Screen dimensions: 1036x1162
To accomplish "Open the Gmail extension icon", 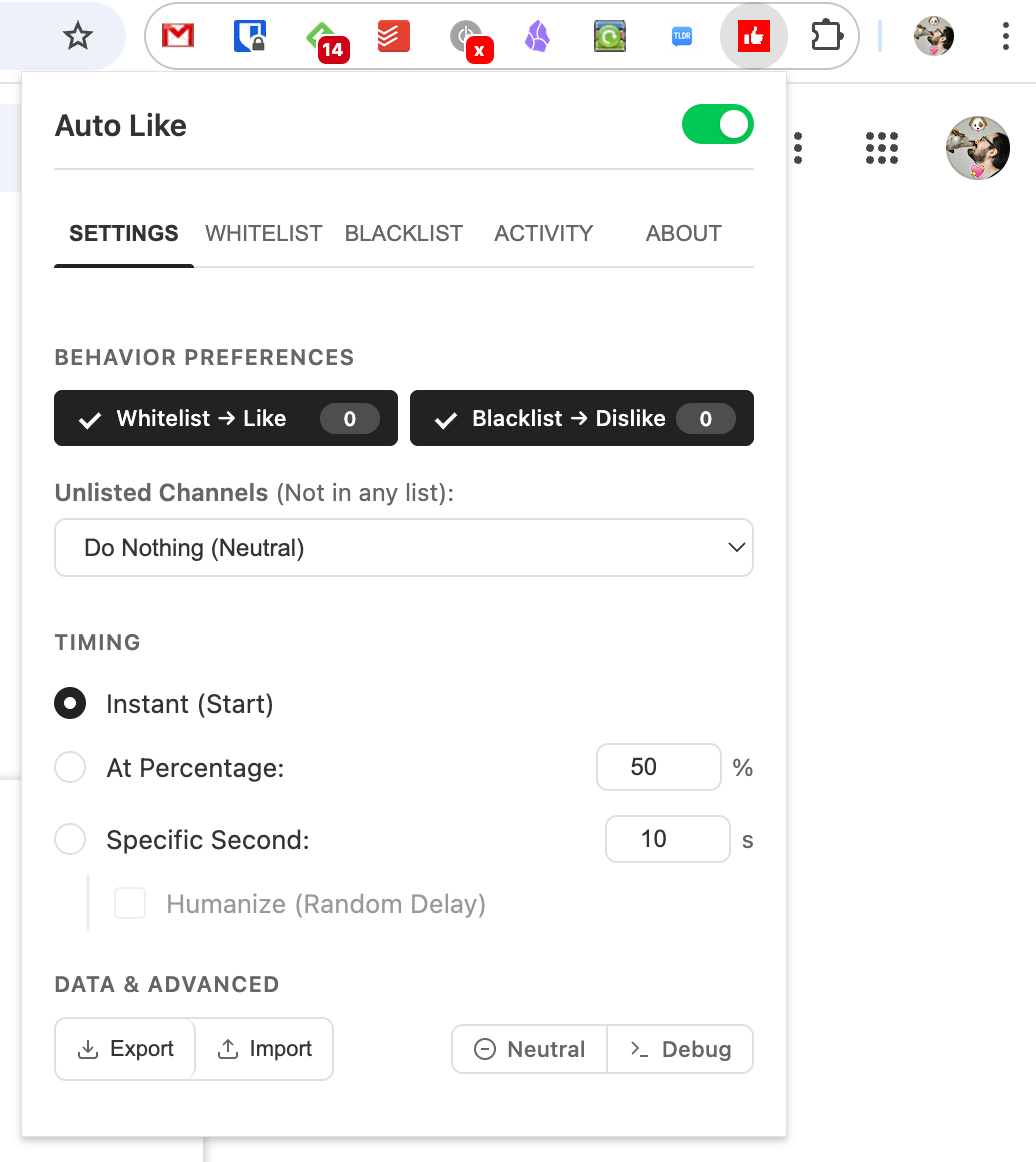I will (x=178, y=36).
